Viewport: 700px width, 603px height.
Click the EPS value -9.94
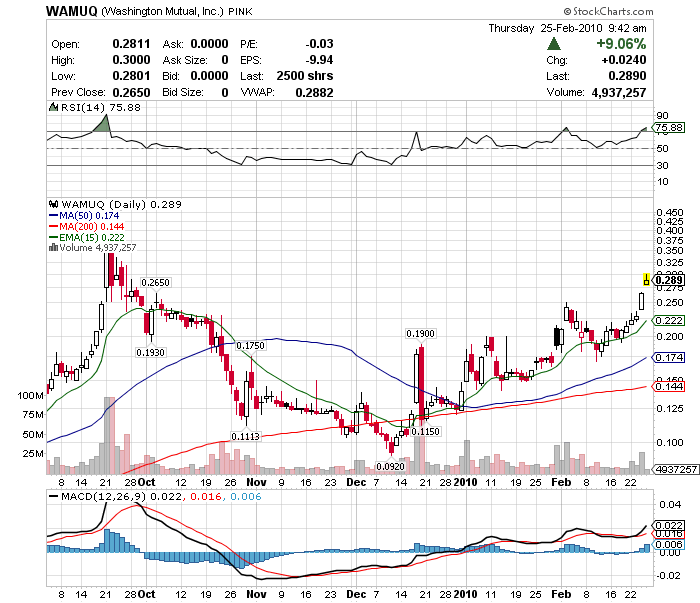[x=319, y=60]
